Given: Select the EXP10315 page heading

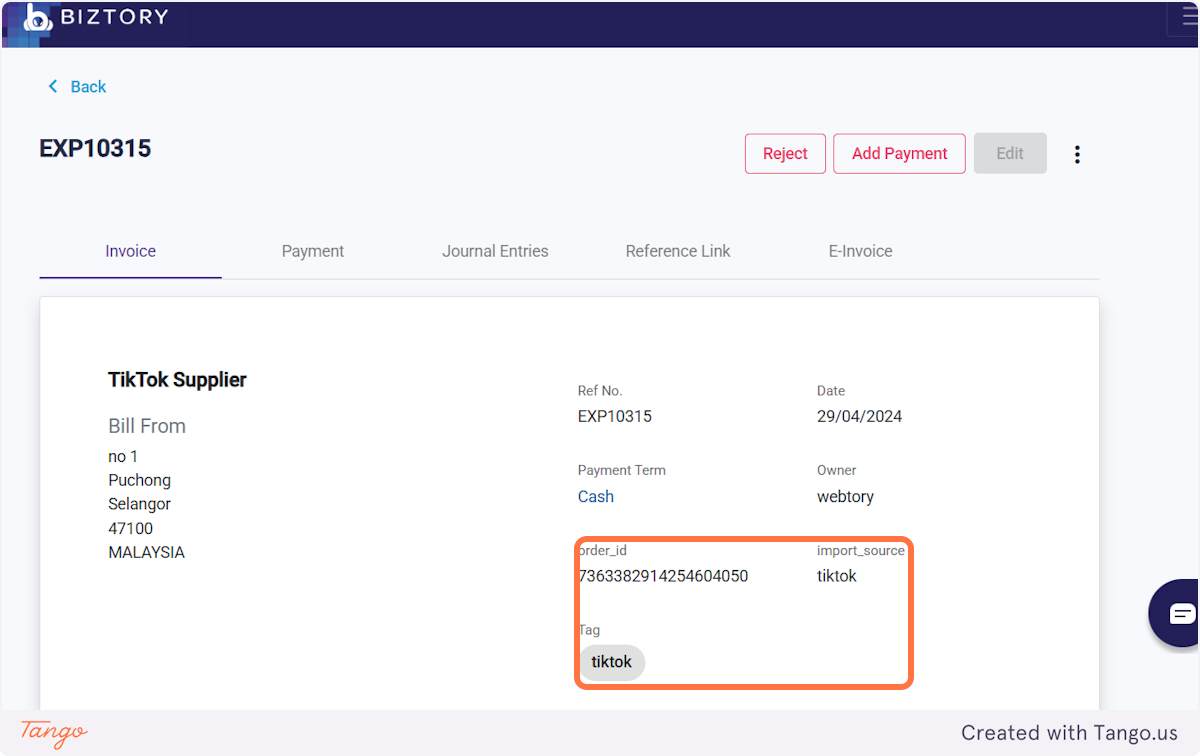Looking at the screenshot, I should pos(95,148).
